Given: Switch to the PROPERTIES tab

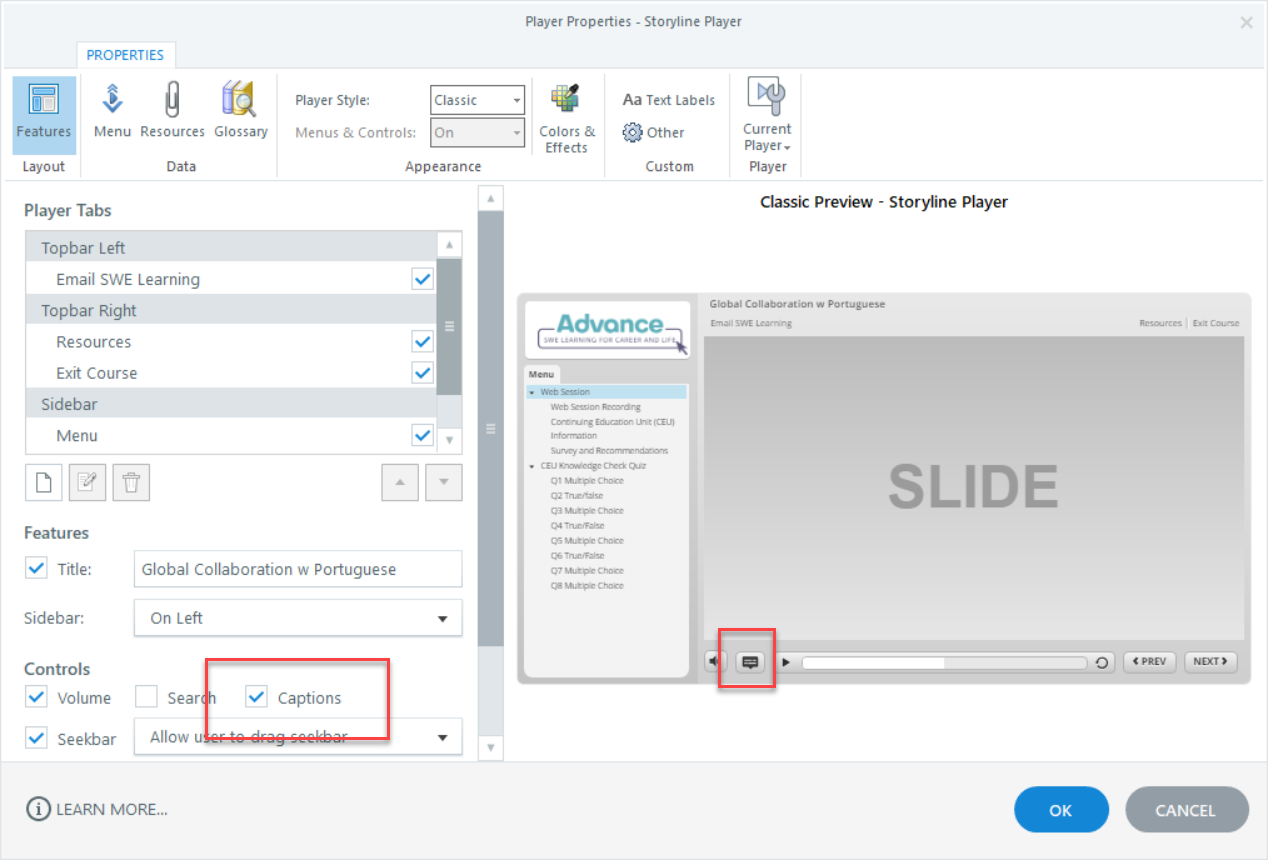Looking at the screenshot, I should (x=125, y=55).
